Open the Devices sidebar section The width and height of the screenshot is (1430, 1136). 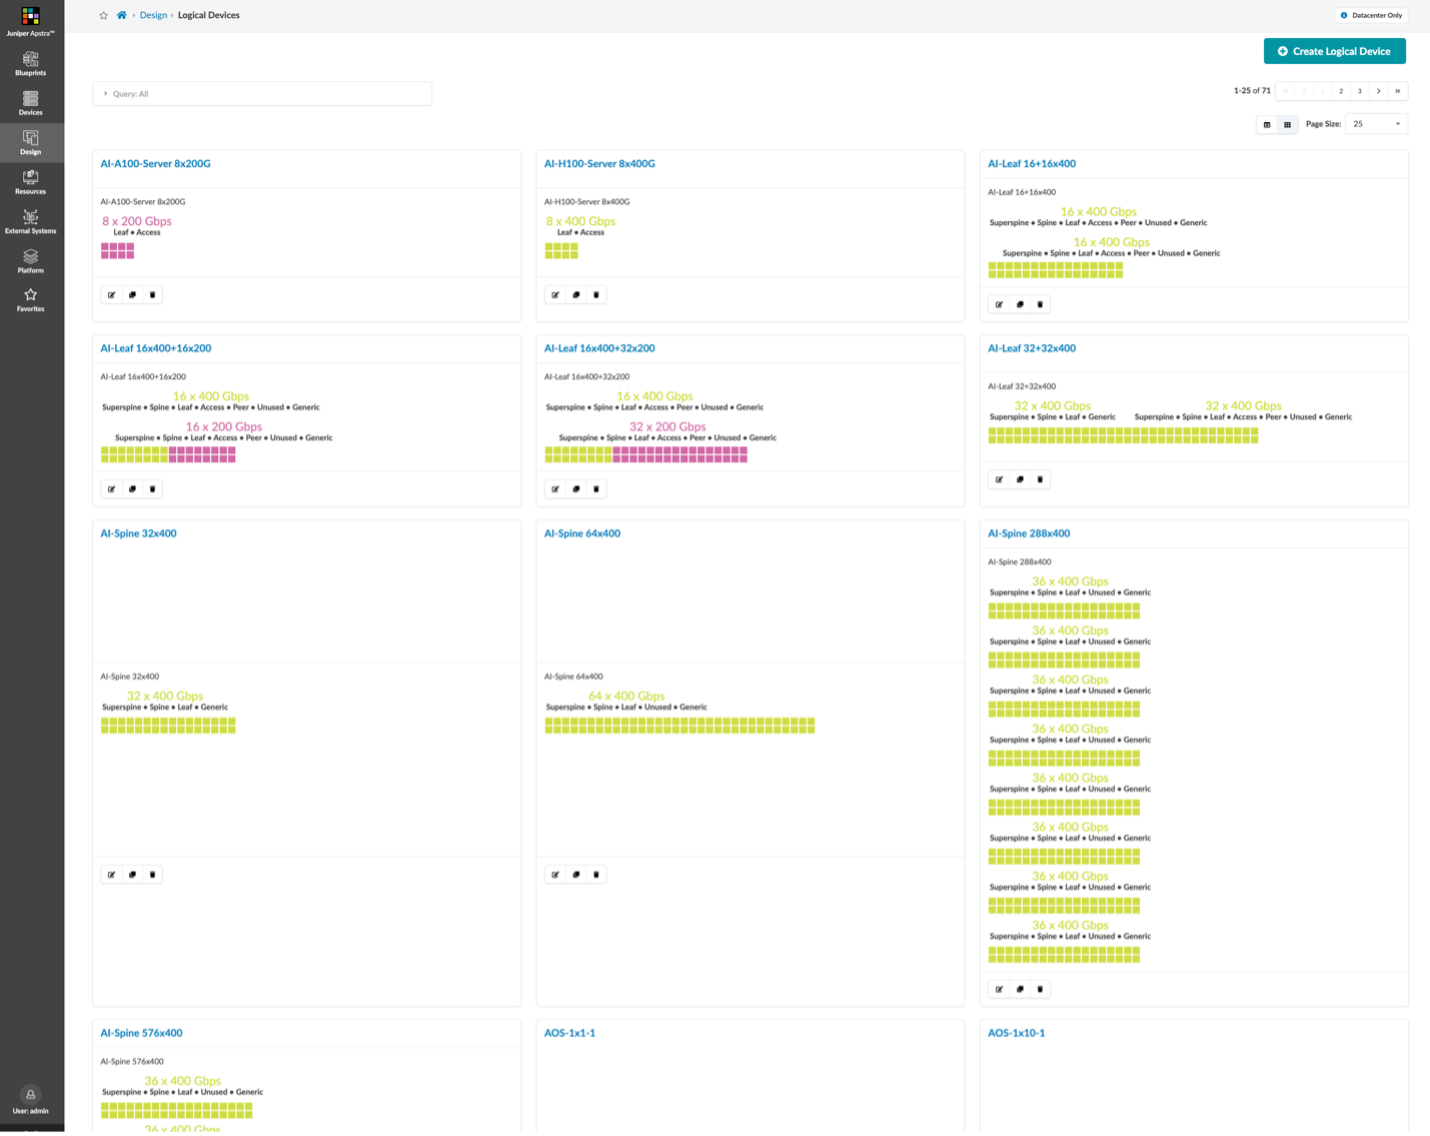pyautogui.click(x=31, y=103)
